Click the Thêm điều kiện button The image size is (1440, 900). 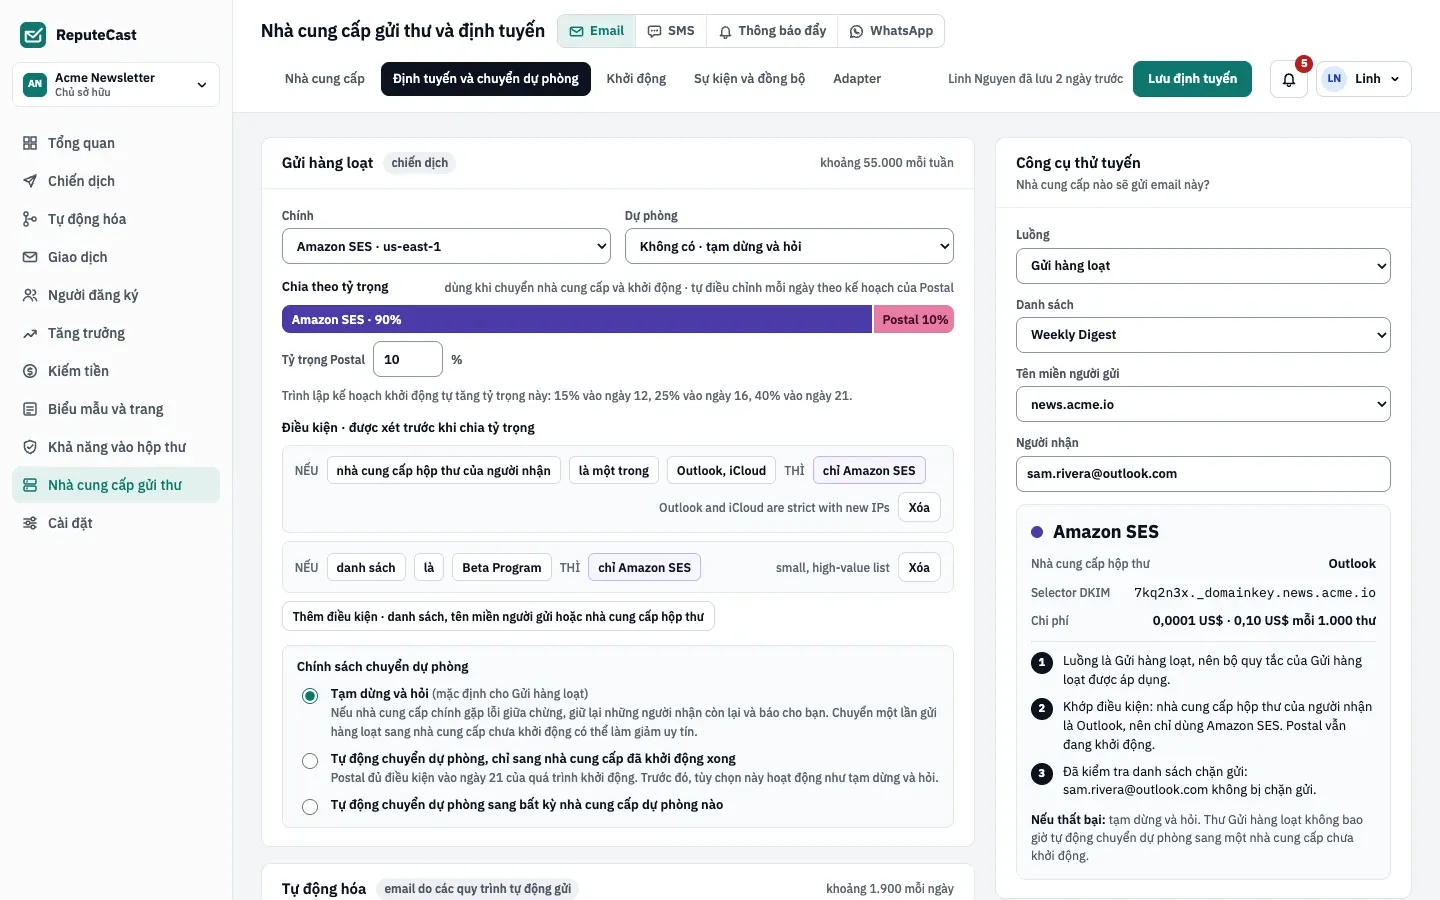click(x=498, y=617)
